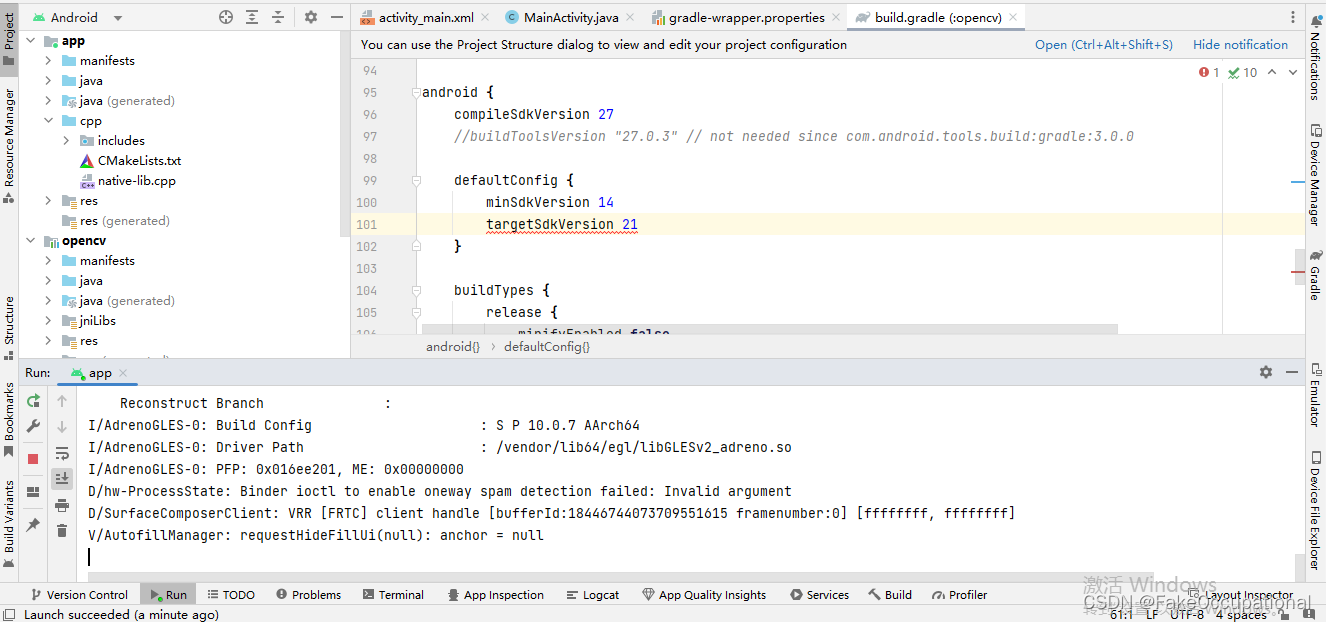
Task: Open the editor tabs overflow menu
Action: 1292,17
